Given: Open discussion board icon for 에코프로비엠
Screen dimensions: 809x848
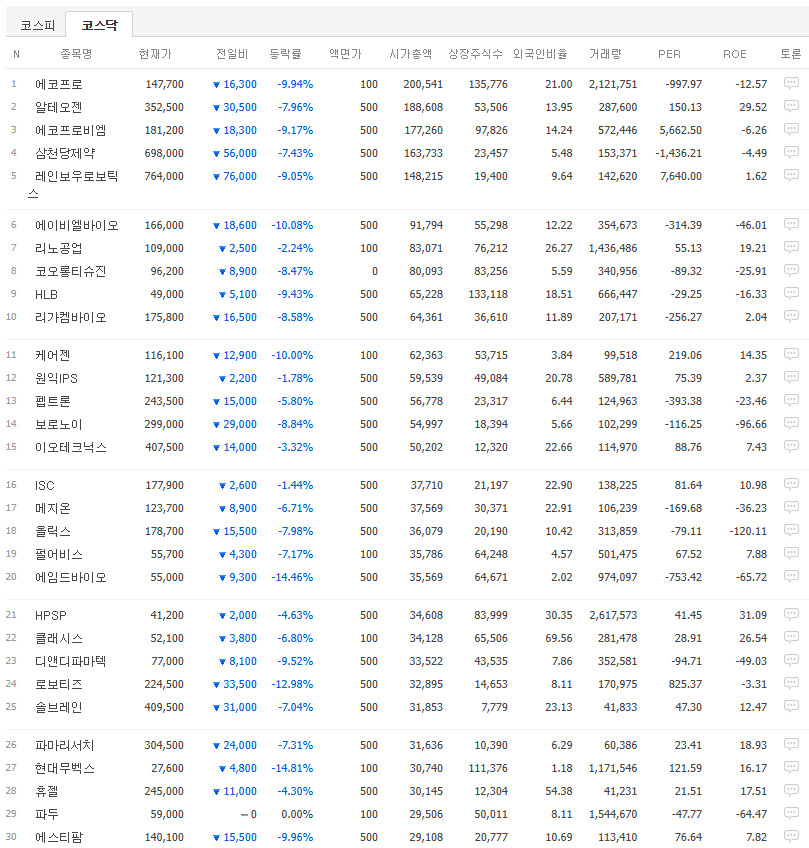Looking at the screenshot, I should 791,129.
